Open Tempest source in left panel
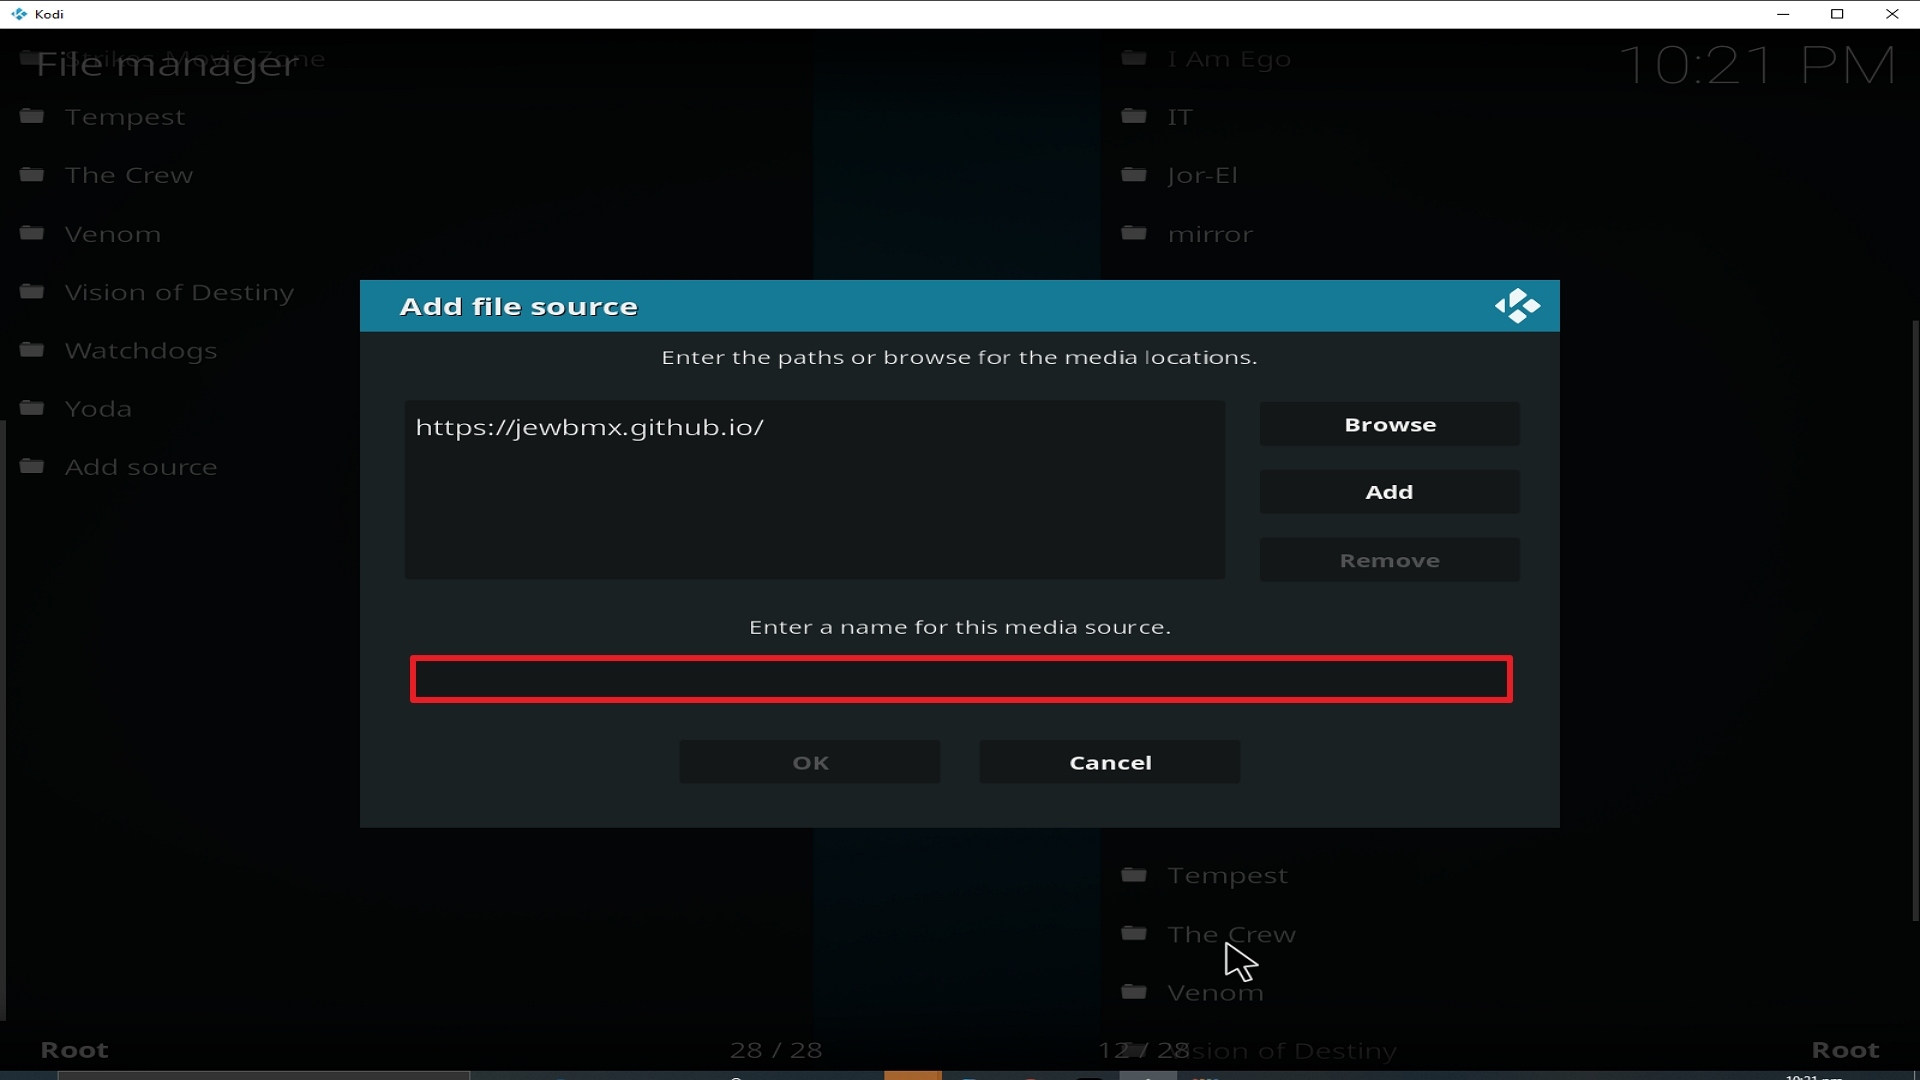The width and height of the screenshot is (1920, 1080). [125, 117]
